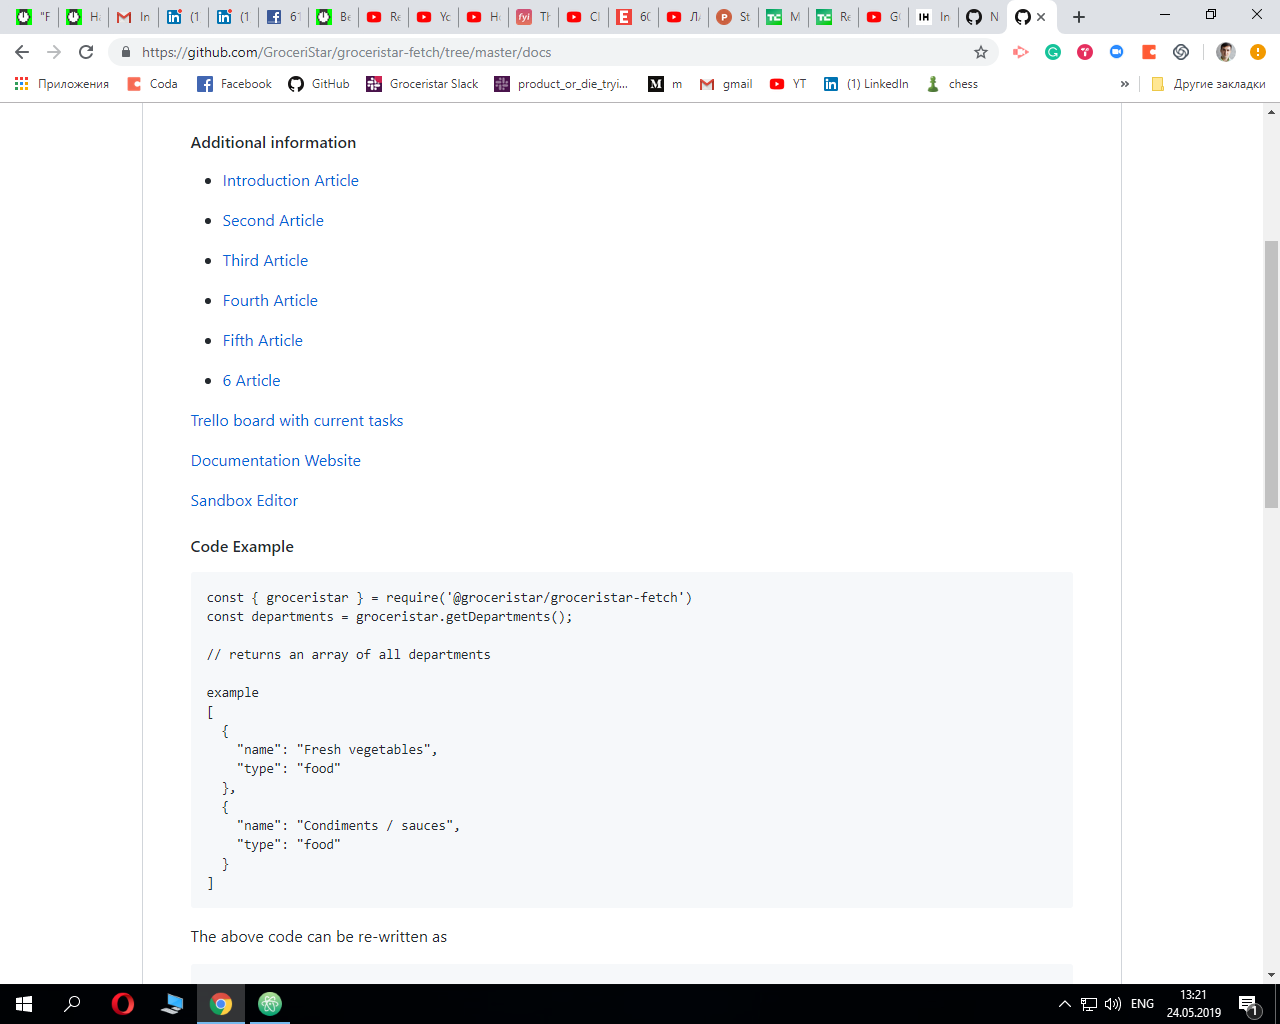Open Windows Search from the taskbar
1280x1024 pixels.
point(72,1004)
